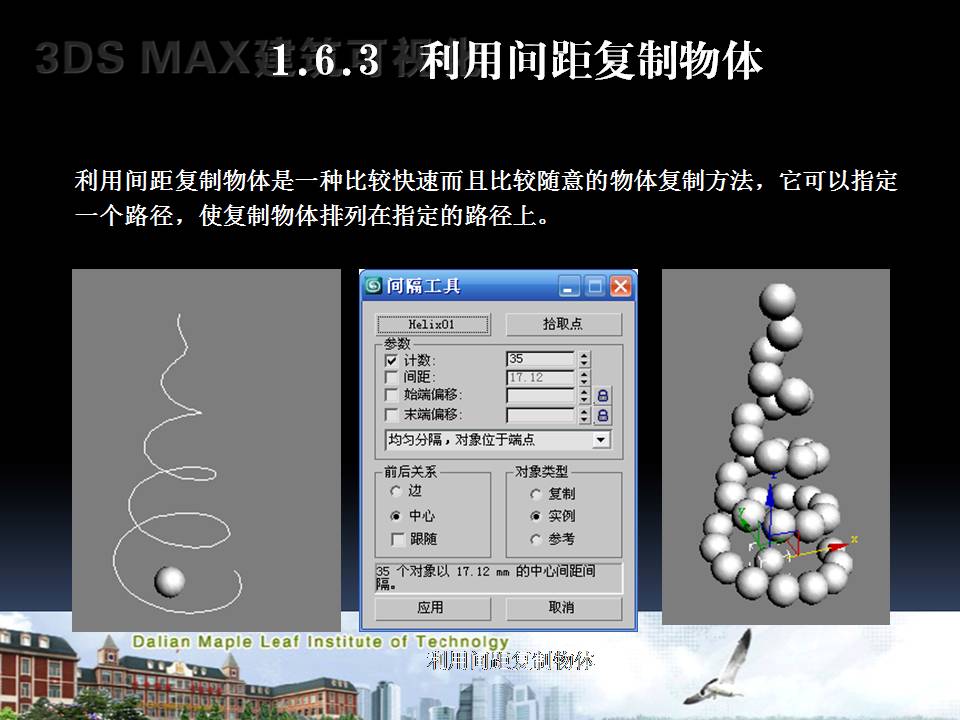Open the 均匀分隔 distribution dropdown
Image resolution: width=960 pixels, height=720 pixels.
(x=601, y=440)
